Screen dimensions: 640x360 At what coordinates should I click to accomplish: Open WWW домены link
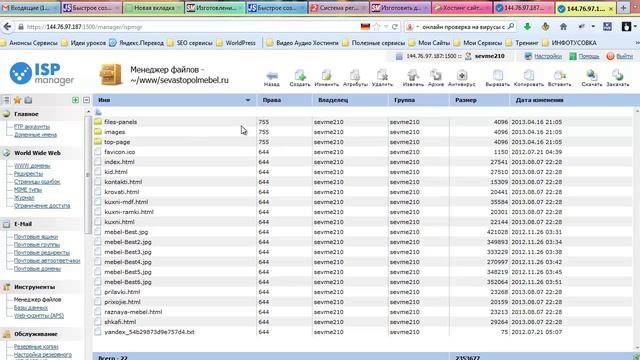pos(32,166)
